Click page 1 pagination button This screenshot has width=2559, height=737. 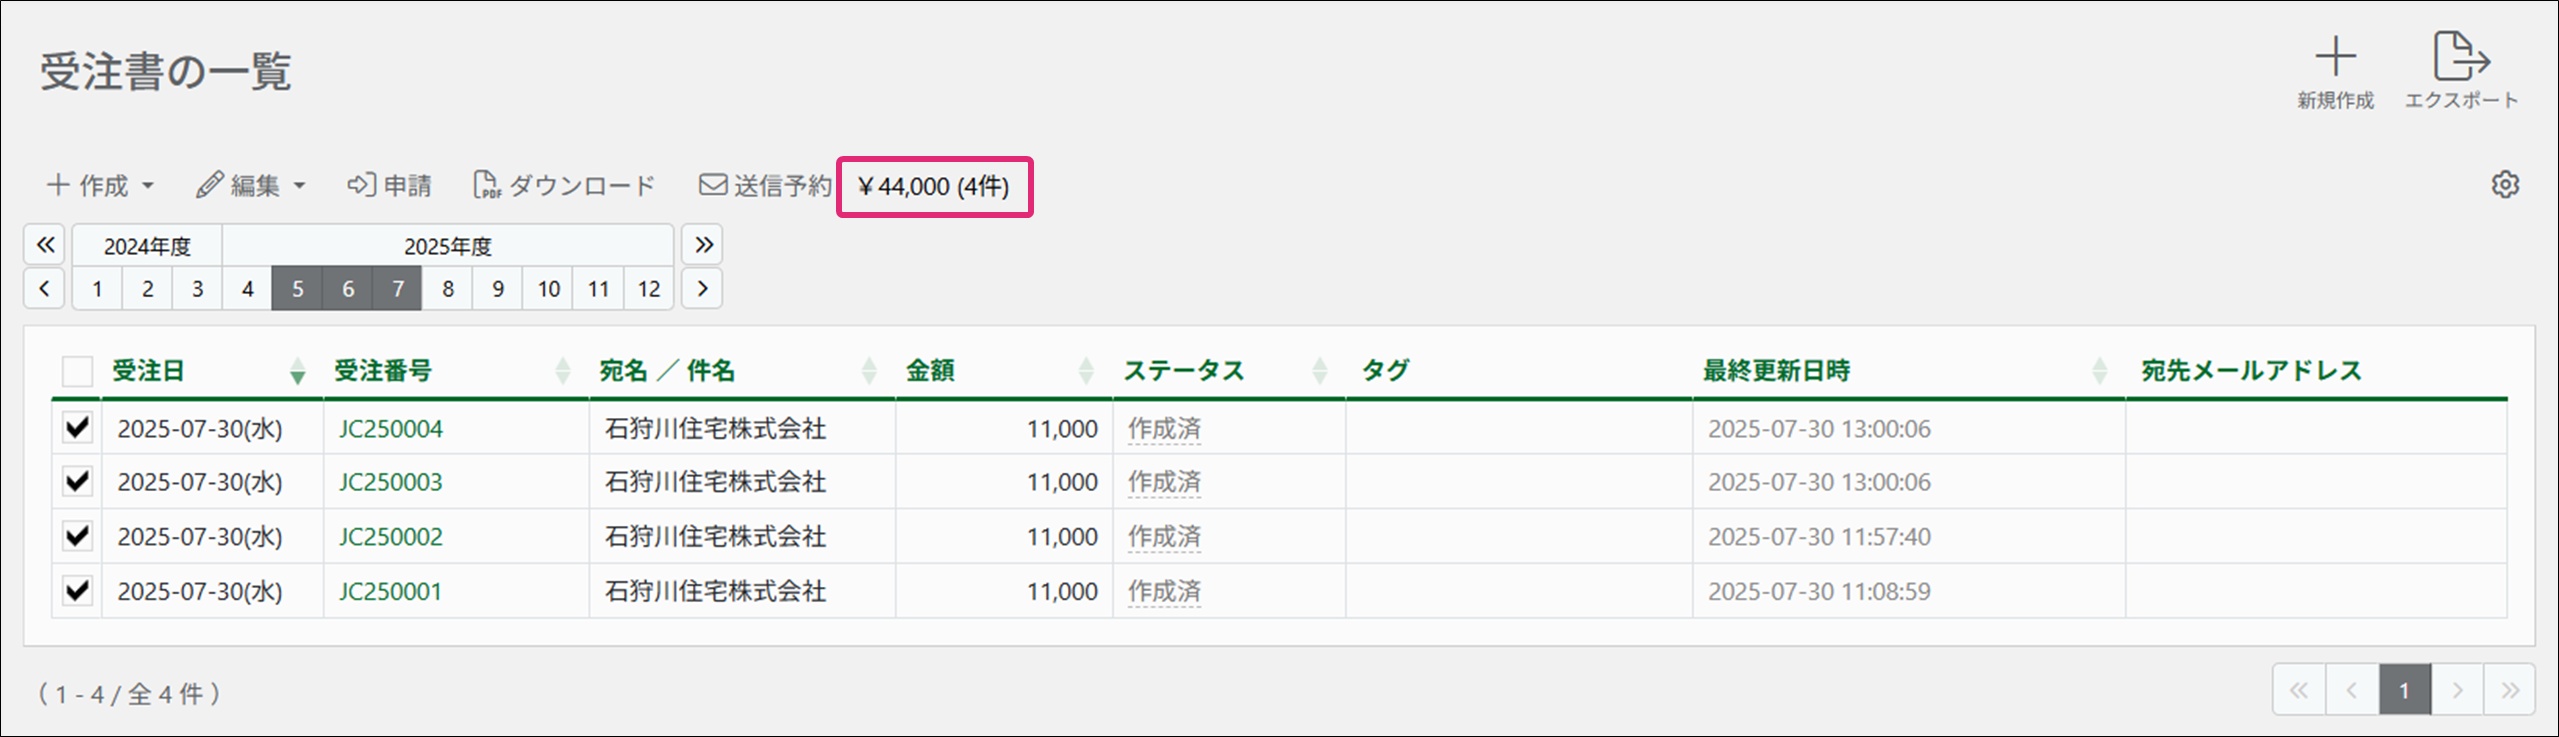pyautogui.click(x=2404, y=690)
